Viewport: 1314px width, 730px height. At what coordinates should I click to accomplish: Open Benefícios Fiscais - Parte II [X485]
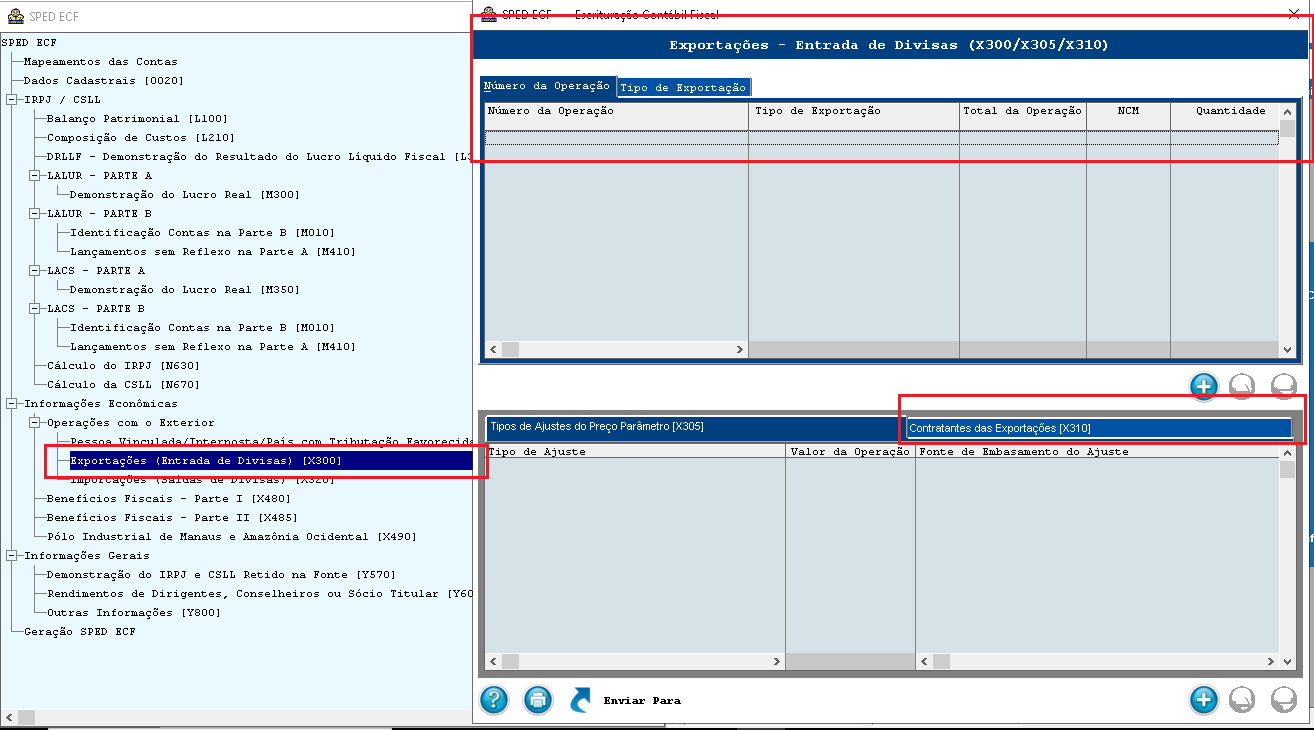[171, 518]
